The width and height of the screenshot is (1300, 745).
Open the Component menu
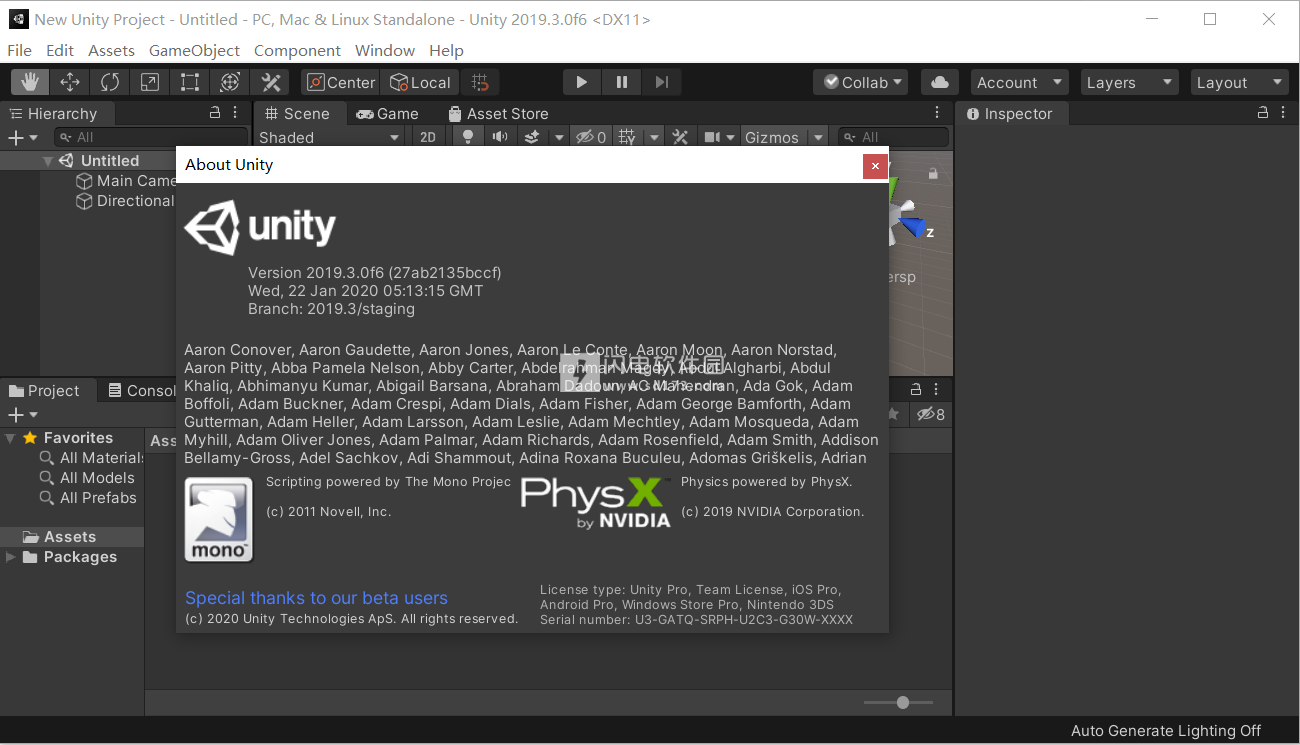click(x=297, y=50)
